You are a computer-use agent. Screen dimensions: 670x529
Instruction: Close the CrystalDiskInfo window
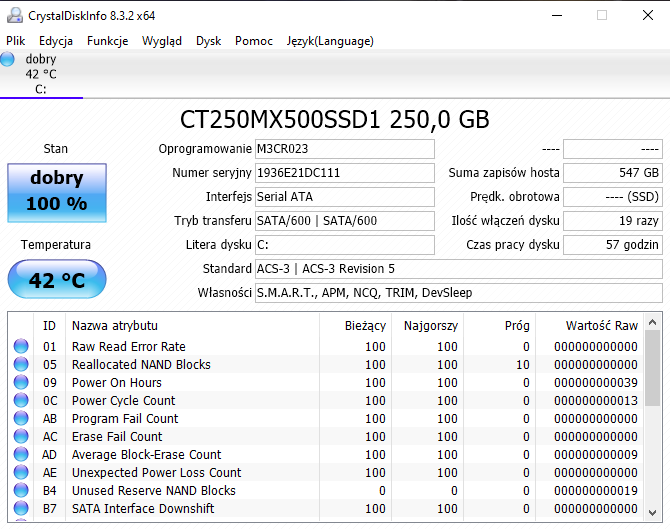[x=648, y=15]
